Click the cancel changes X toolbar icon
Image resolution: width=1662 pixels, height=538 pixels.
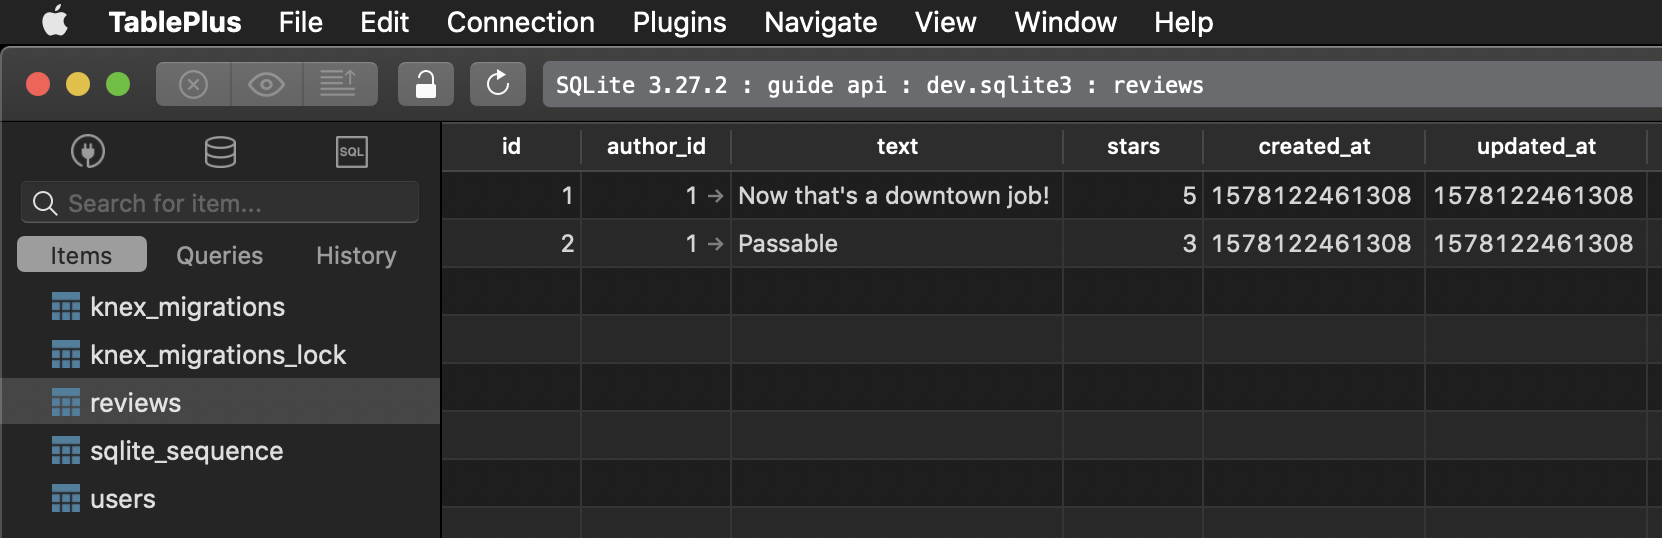193,84
